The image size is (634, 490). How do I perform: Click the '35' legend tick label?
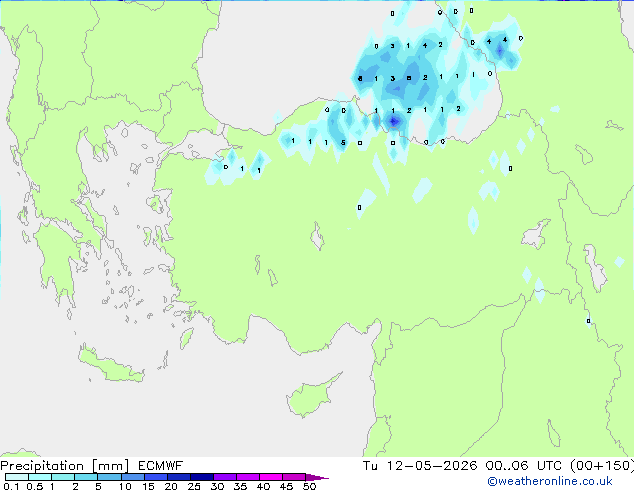click(240, 486)
